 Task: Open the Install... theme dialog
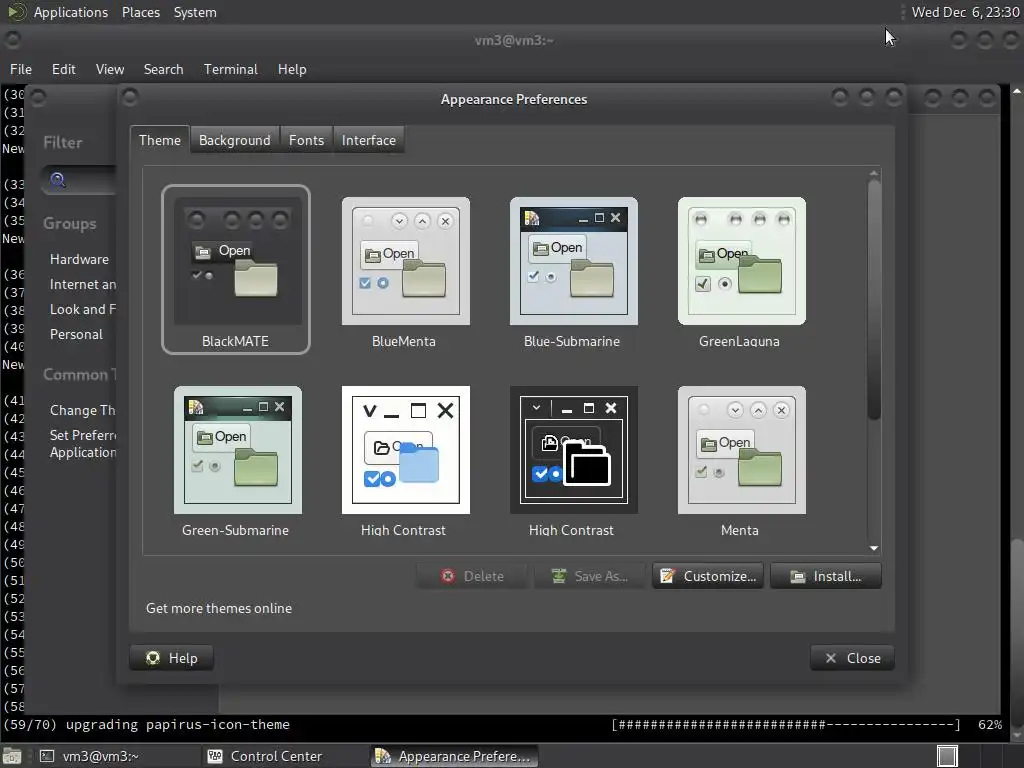(825, 576)
